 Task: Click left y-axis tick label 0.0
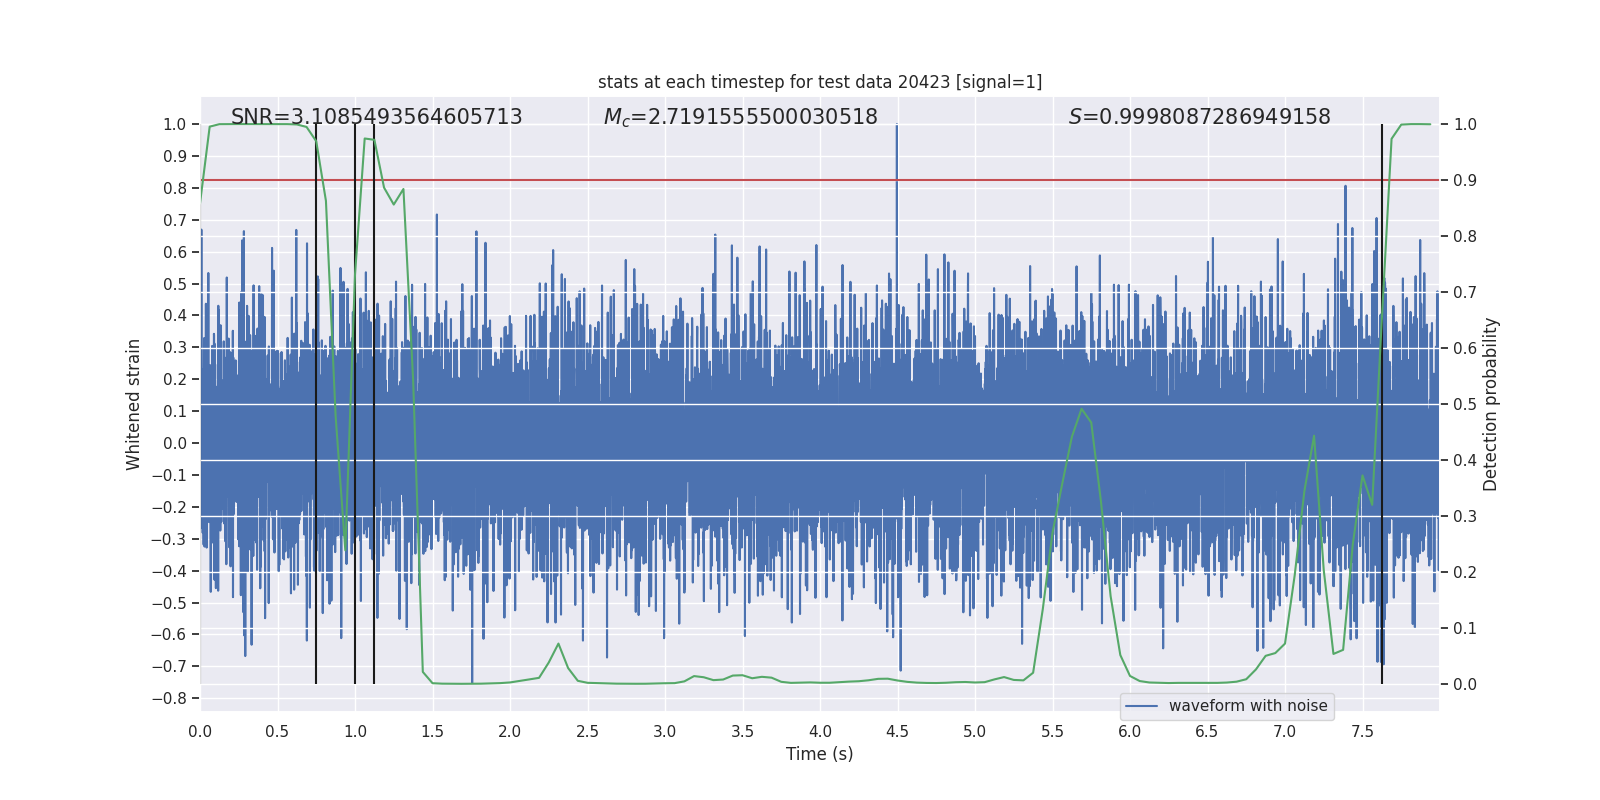coord(175,443)
